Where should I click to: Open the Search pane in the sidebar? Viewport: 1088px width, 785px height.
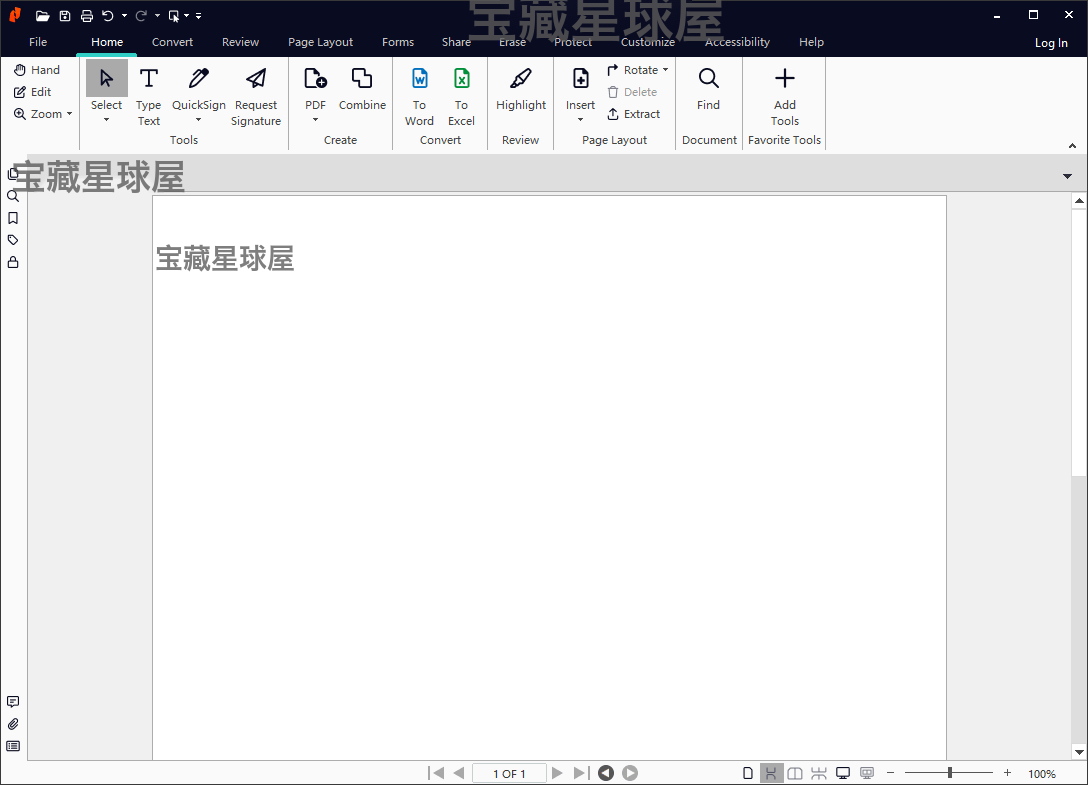coord(13,196)
